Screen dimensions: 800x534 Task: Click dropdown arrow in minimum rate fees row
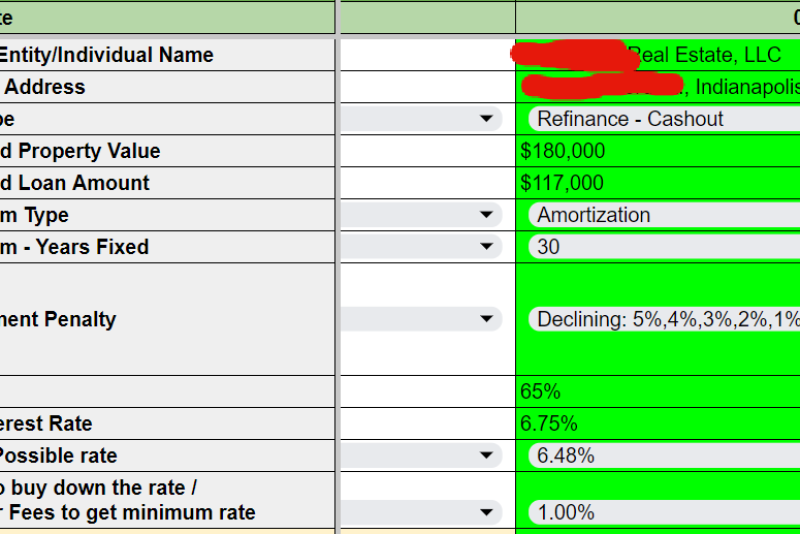pyautogui.click(x=487, y=512)
